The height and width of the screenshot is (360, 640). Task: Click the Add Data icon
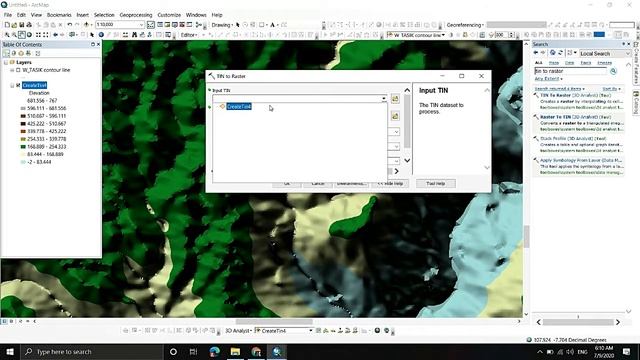coord(86,25)
